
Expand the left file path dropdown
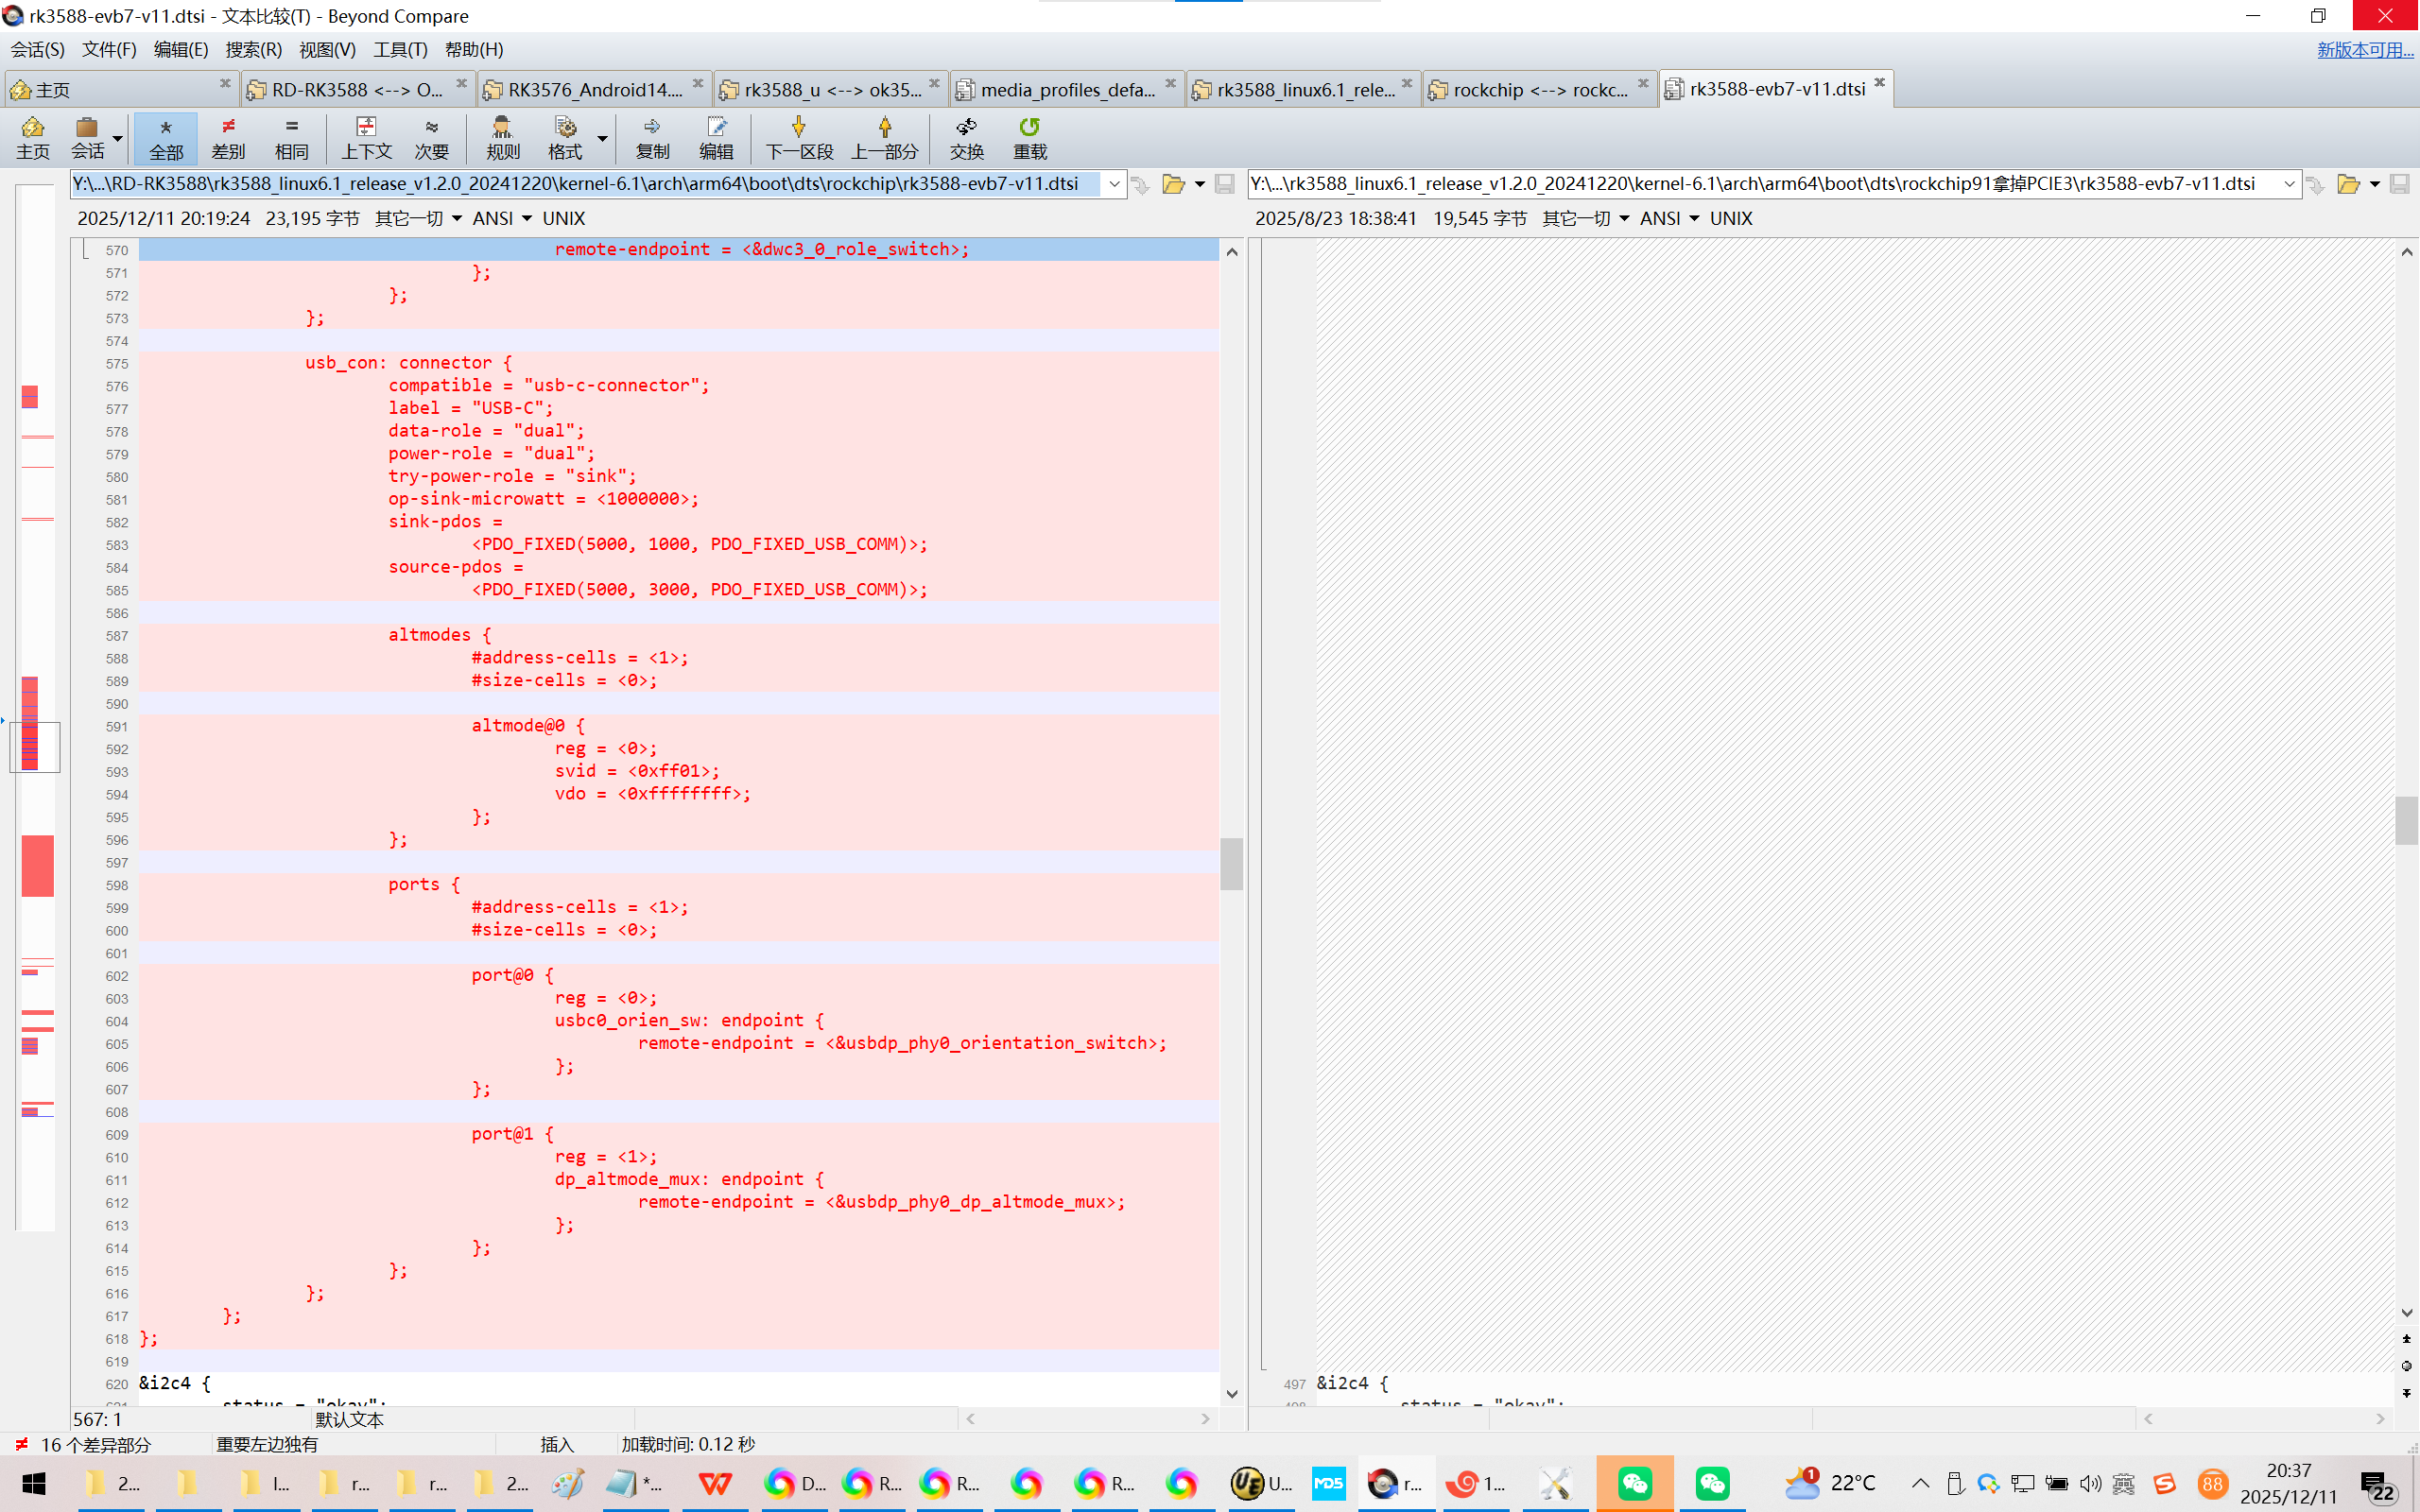[x=1114, y=184]
